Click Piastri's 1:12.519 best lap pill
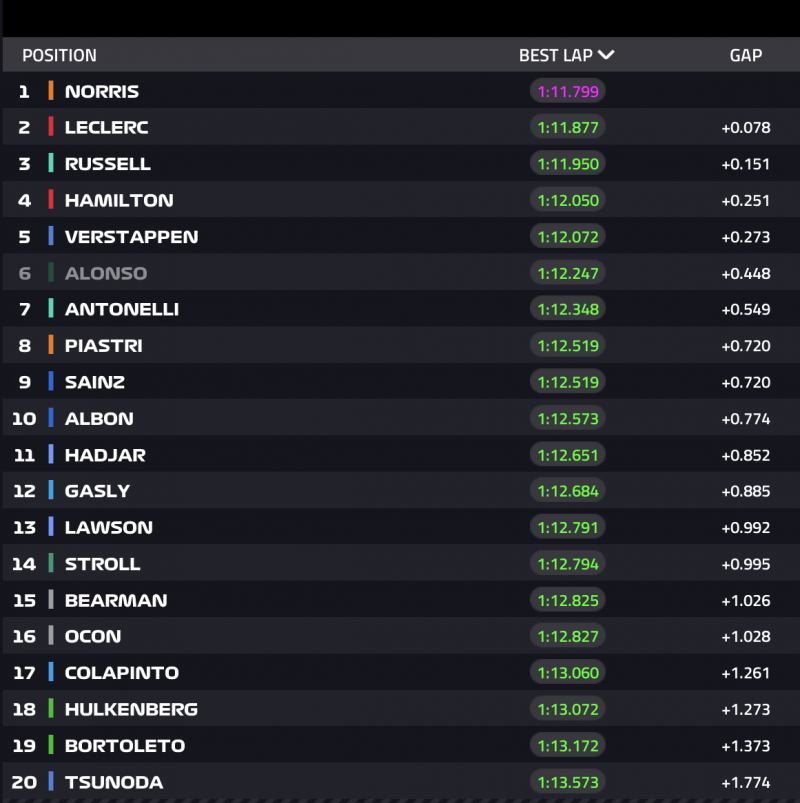This screenshot has height=803, width=800. (568, 346)
